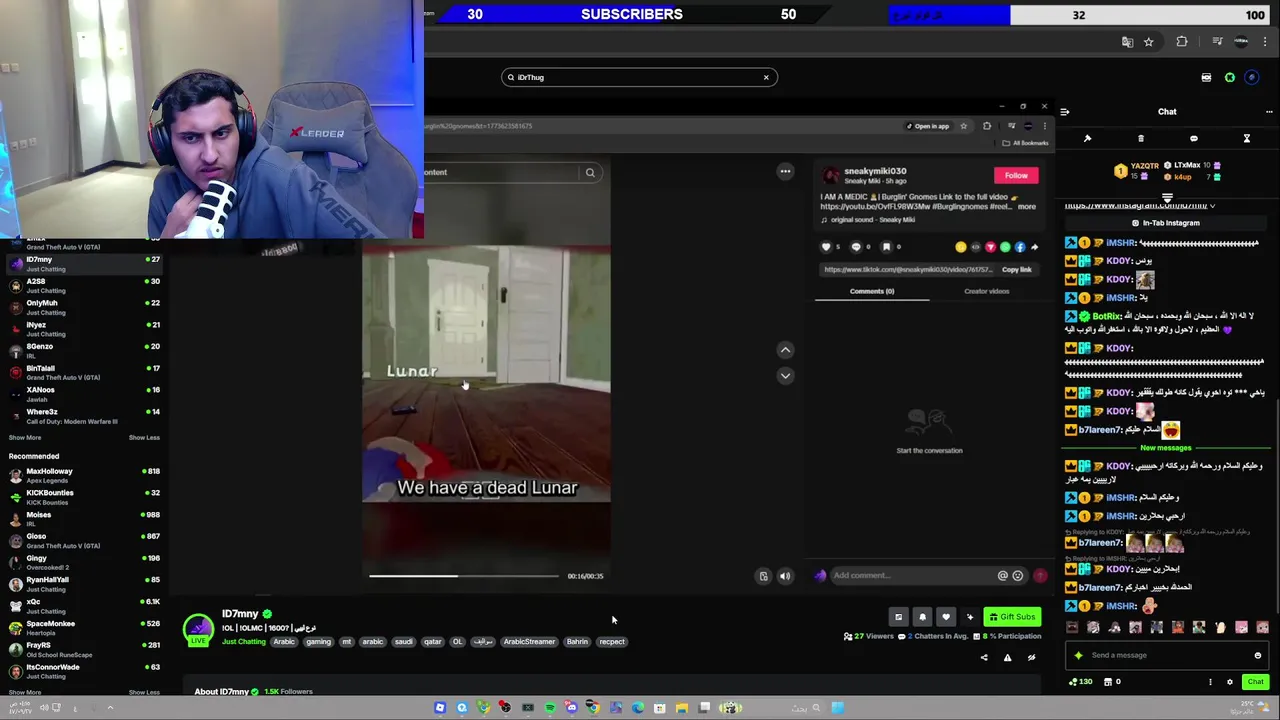Click Open in app button
1280x720 pixels.
[x=927, y=126]
